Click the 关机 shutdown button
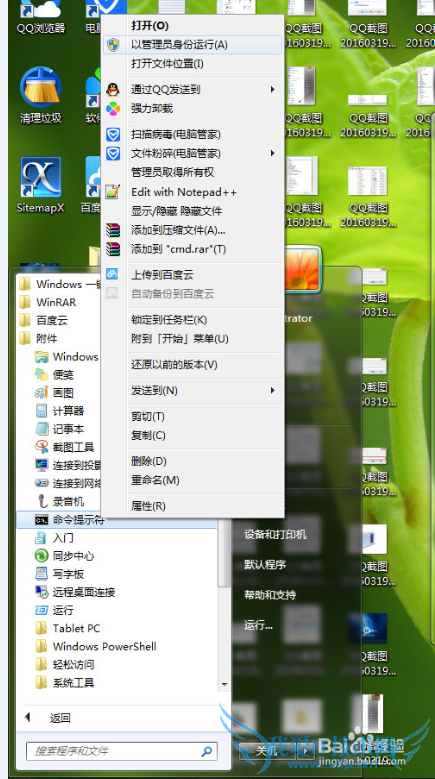Image resolution: width=435 pixels, height=779 pixels. 268,750
